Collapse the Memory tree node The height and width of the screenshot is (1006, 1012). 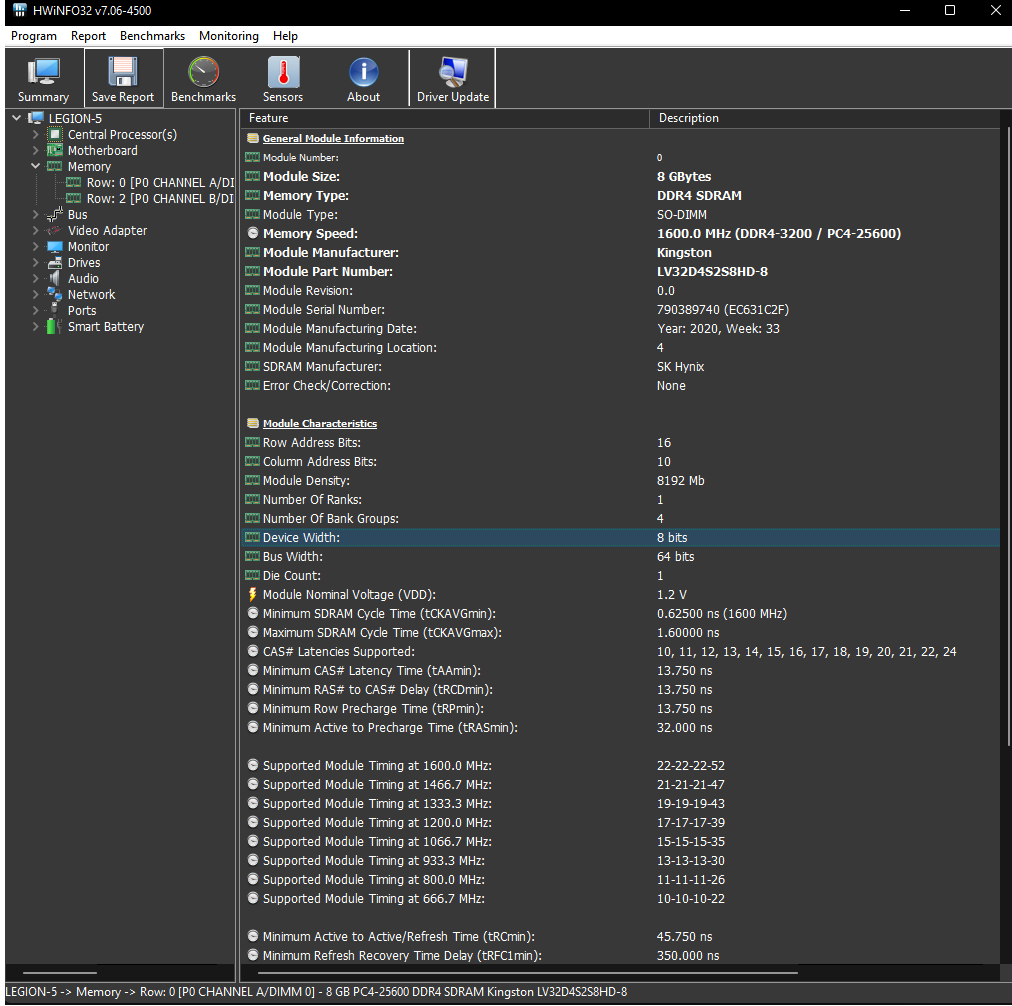(35, 166)
